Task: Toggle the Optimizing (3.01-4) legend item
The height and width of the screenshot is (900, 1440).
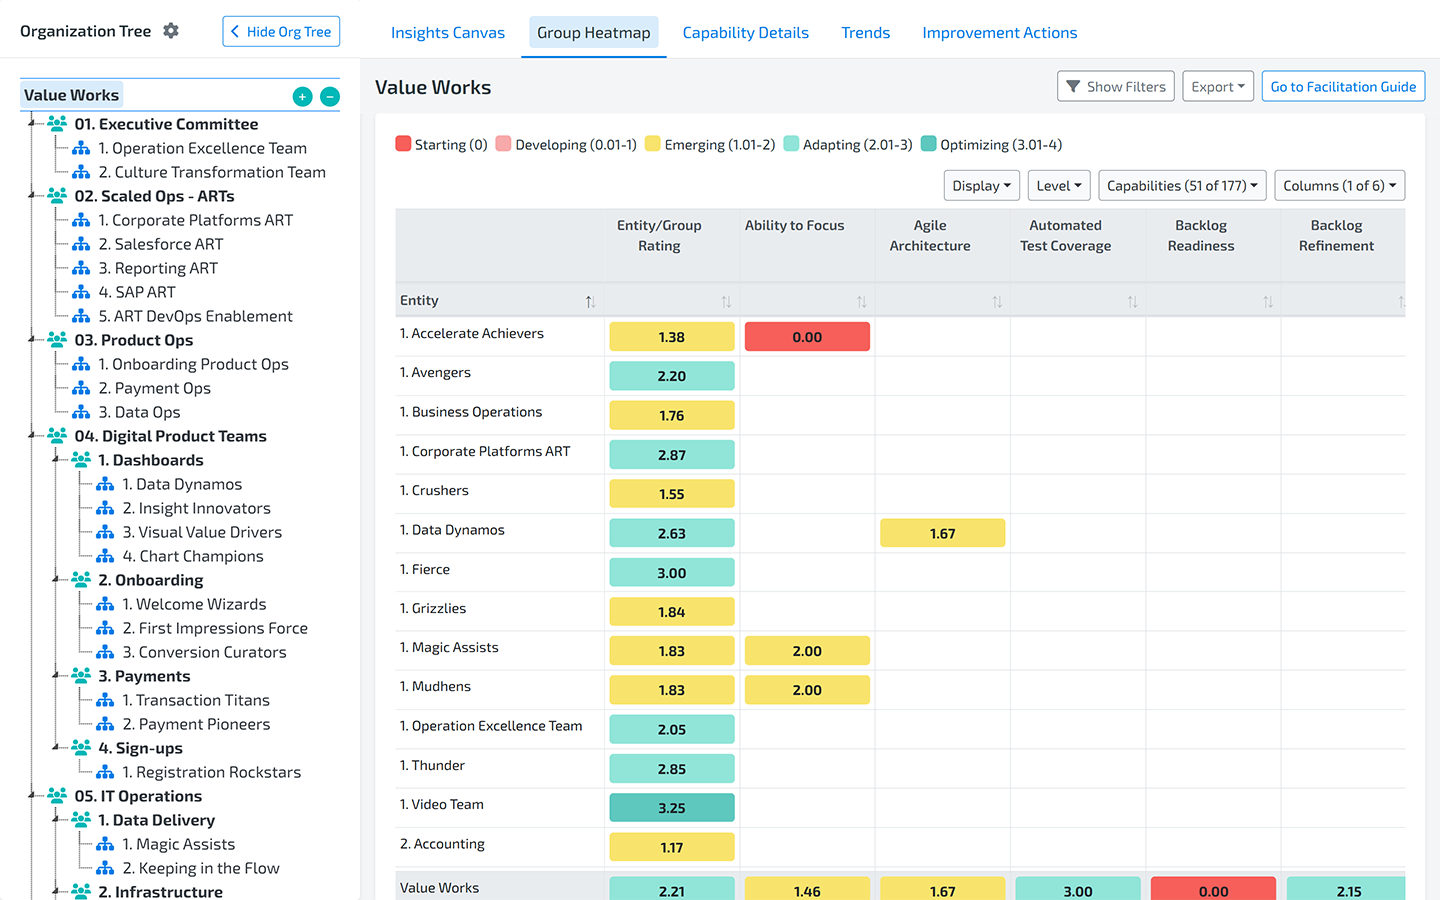Action: [x=990, y=145]
